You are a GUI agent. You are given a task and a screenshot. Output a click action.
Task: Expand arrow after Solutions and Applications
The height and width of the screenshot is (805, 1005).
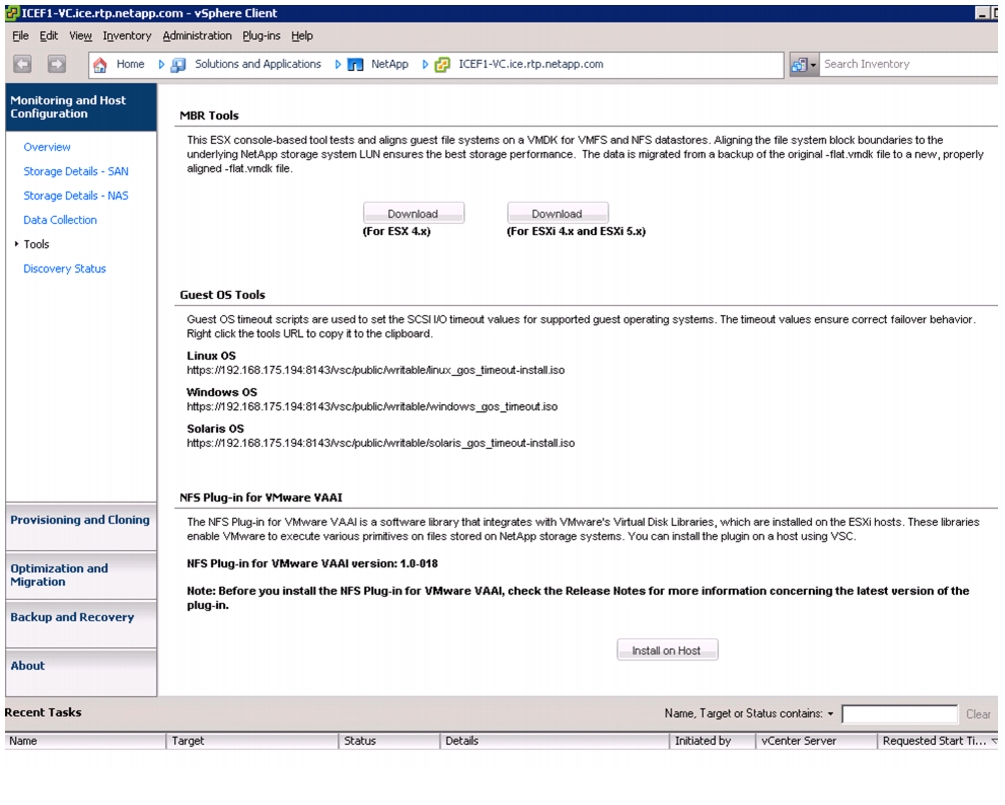click(337, 64)
